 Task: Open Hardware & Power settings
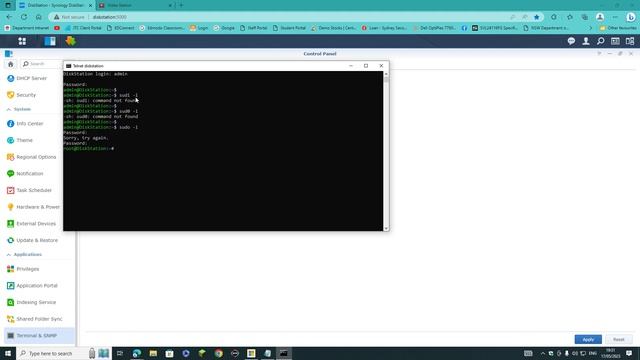[39, 207]
